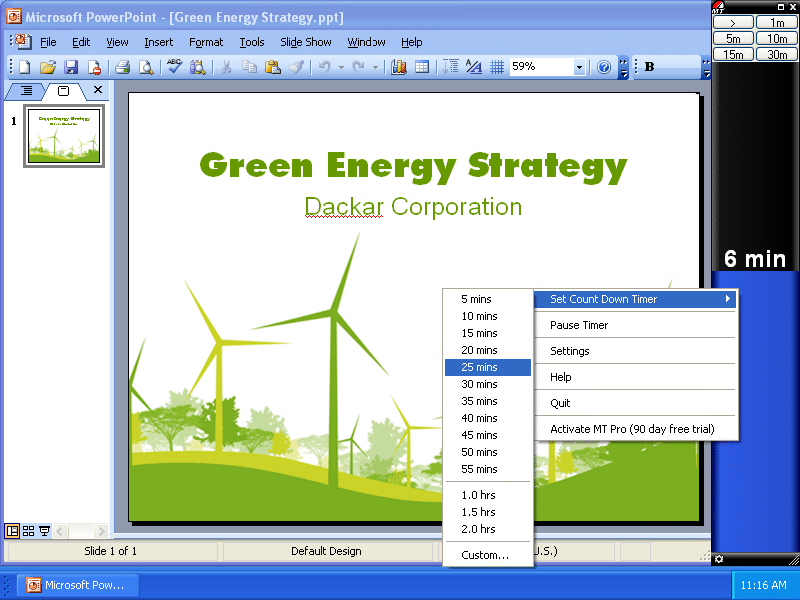Screen dimensions: 800x600
Task: Switch to Slide Sorter View
Action: [29, 531]
